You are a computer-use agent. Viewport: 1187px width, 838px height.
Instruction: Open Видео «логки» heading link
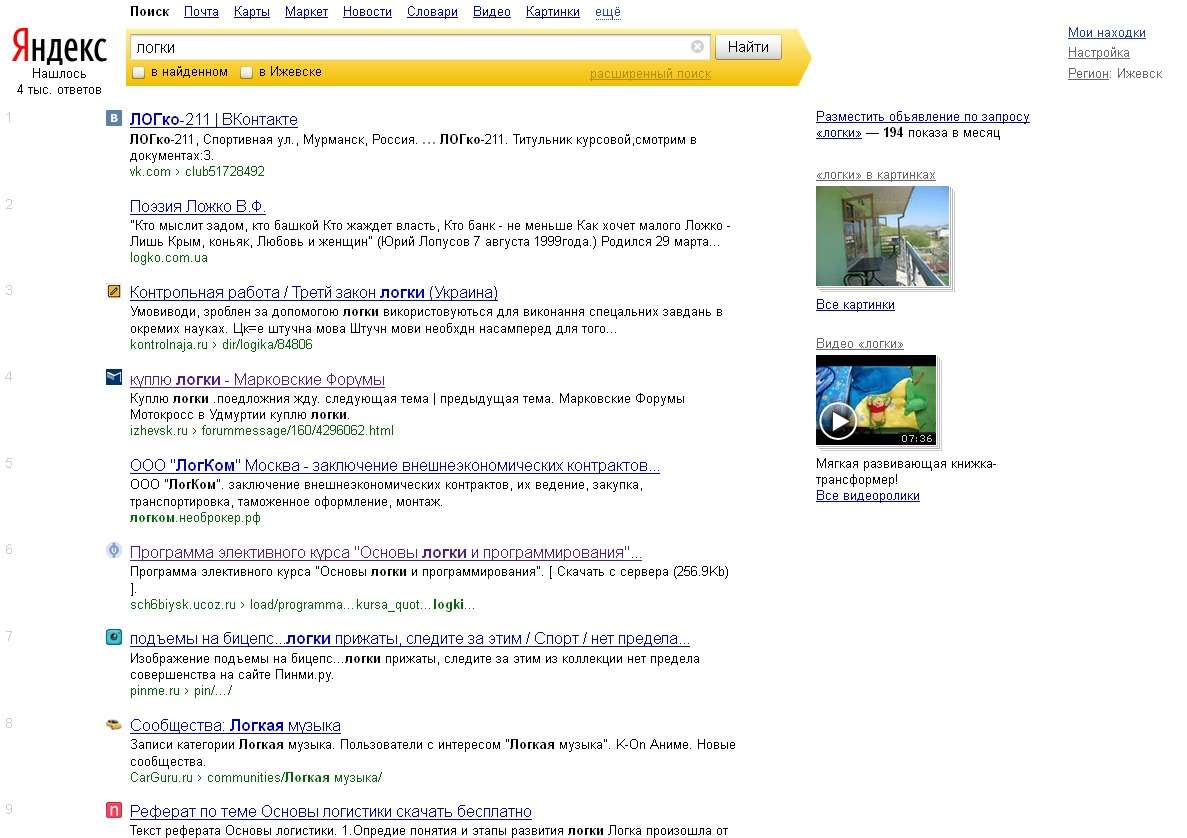[x=860, y=344]
